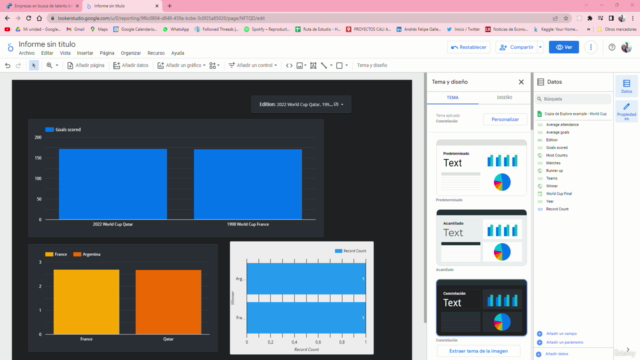The width and height of the screenshot is (640, 360).
Task: Click the Looker Studio logo
Action: click(10, 47)
